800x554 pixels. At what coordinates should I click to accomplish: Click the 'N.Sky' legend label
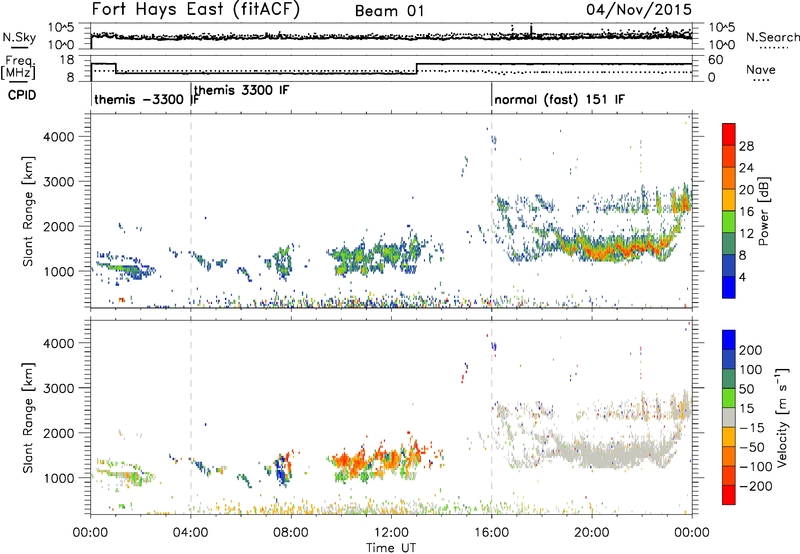[x=19, y=37]
